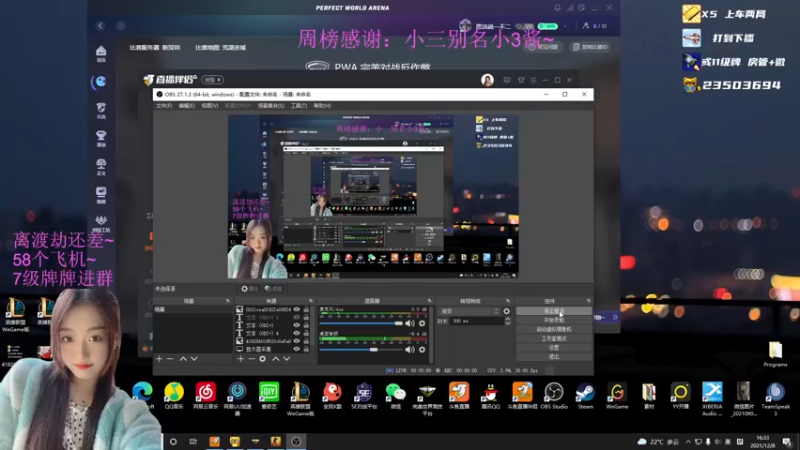Click 麦克风/Aux volume slider

click(361, 323)
